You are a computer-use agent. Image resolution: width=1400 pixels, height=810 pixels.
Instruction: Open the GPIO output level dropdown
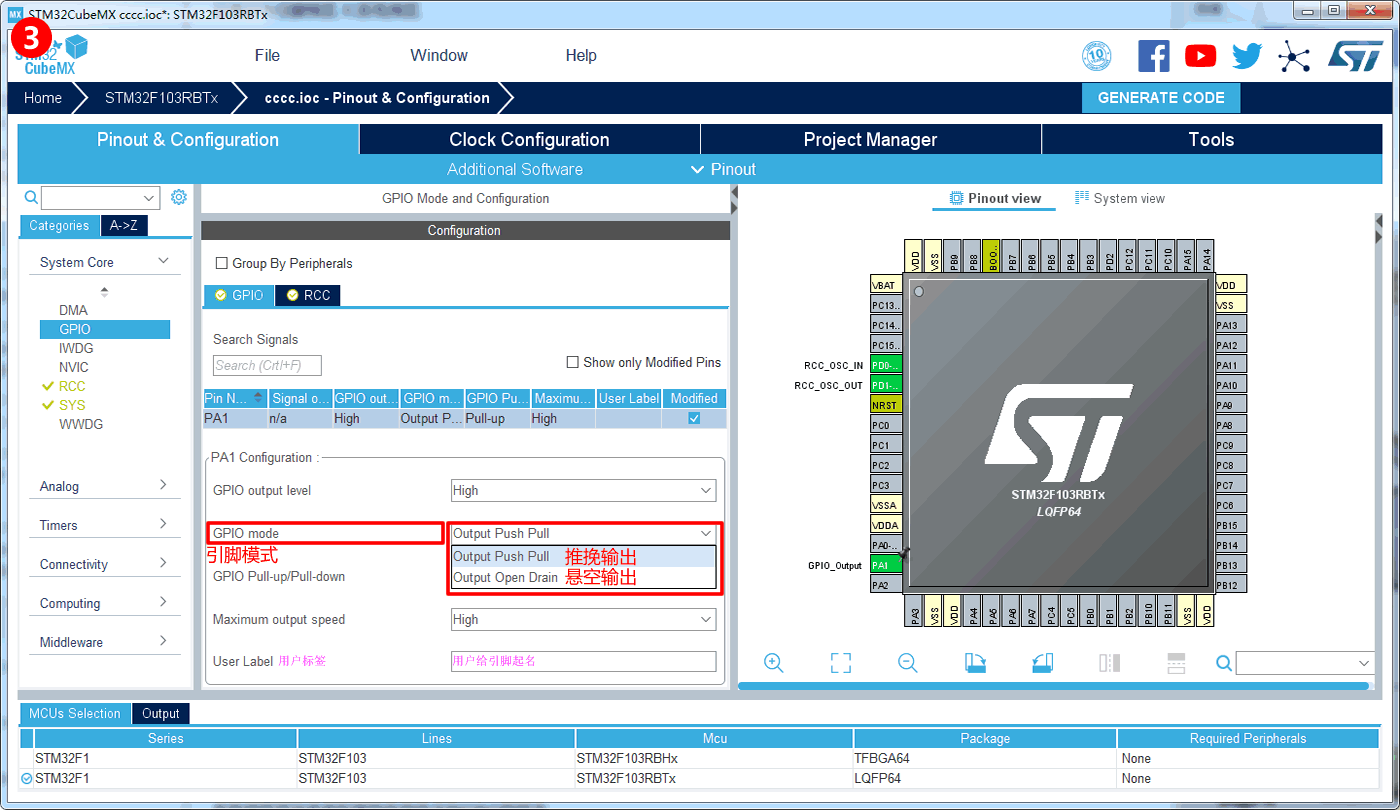coord(583,491)
